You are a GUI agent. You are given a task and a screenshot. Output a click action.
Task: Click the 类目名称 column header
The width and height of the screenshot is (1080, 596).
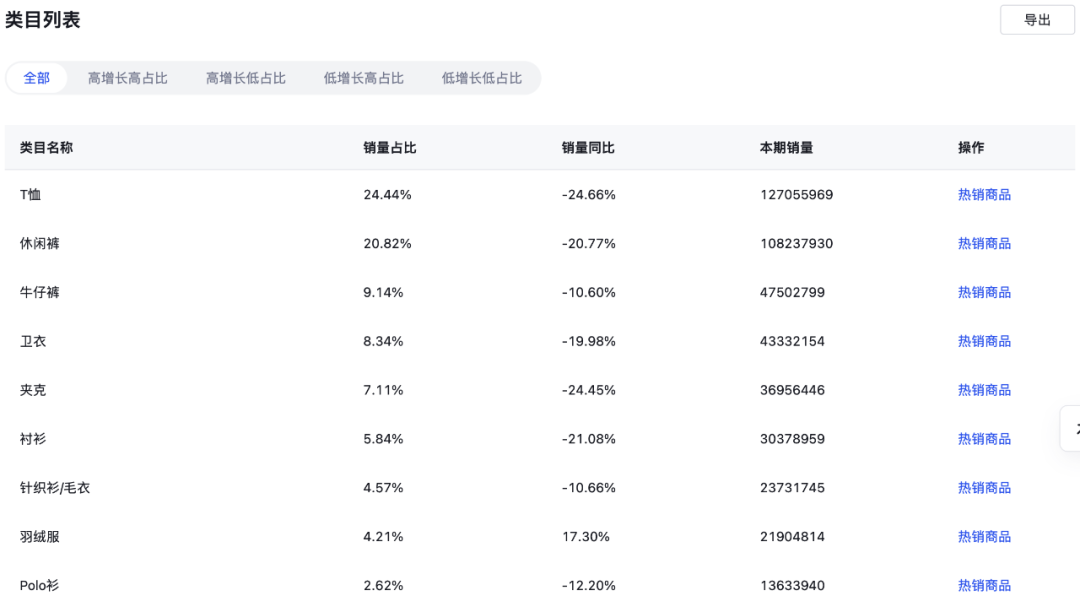point(46,147)
